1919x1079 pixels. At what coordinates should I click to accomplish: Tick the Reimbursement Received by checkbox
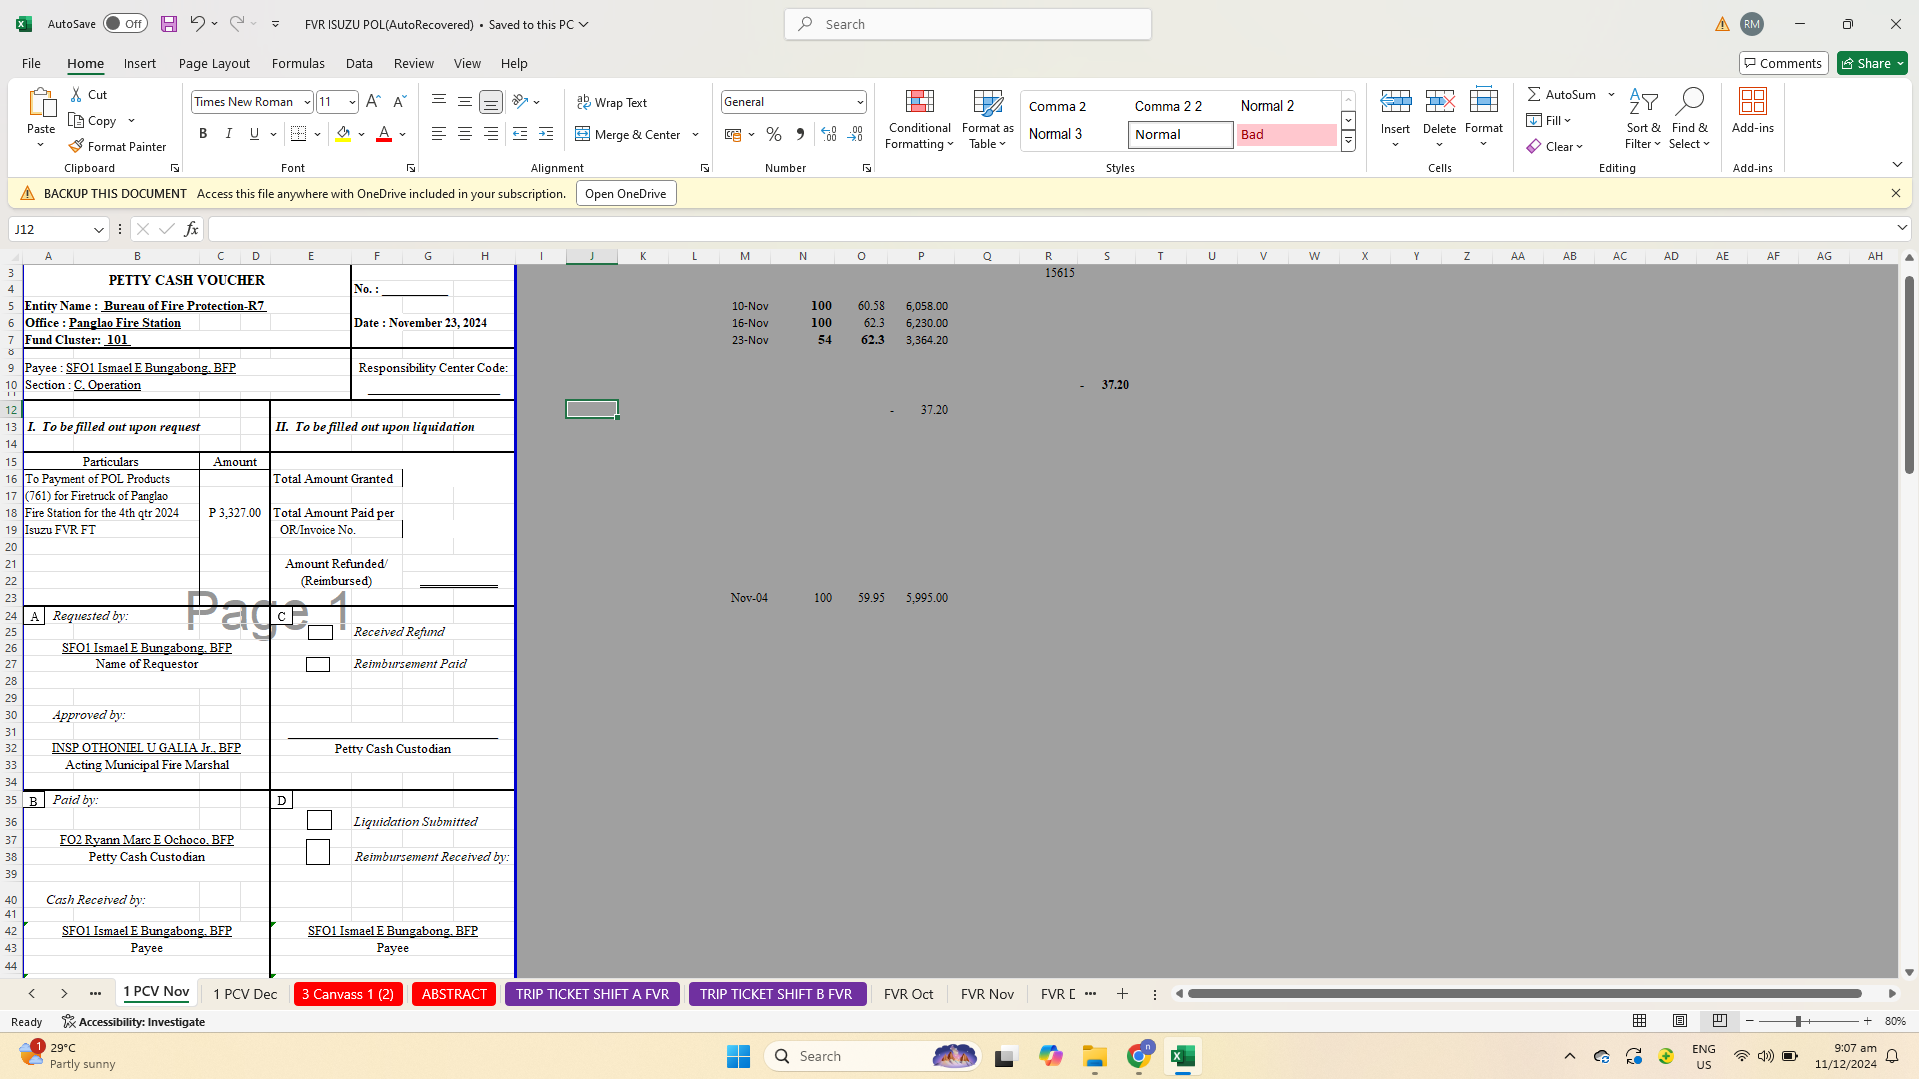318,852
